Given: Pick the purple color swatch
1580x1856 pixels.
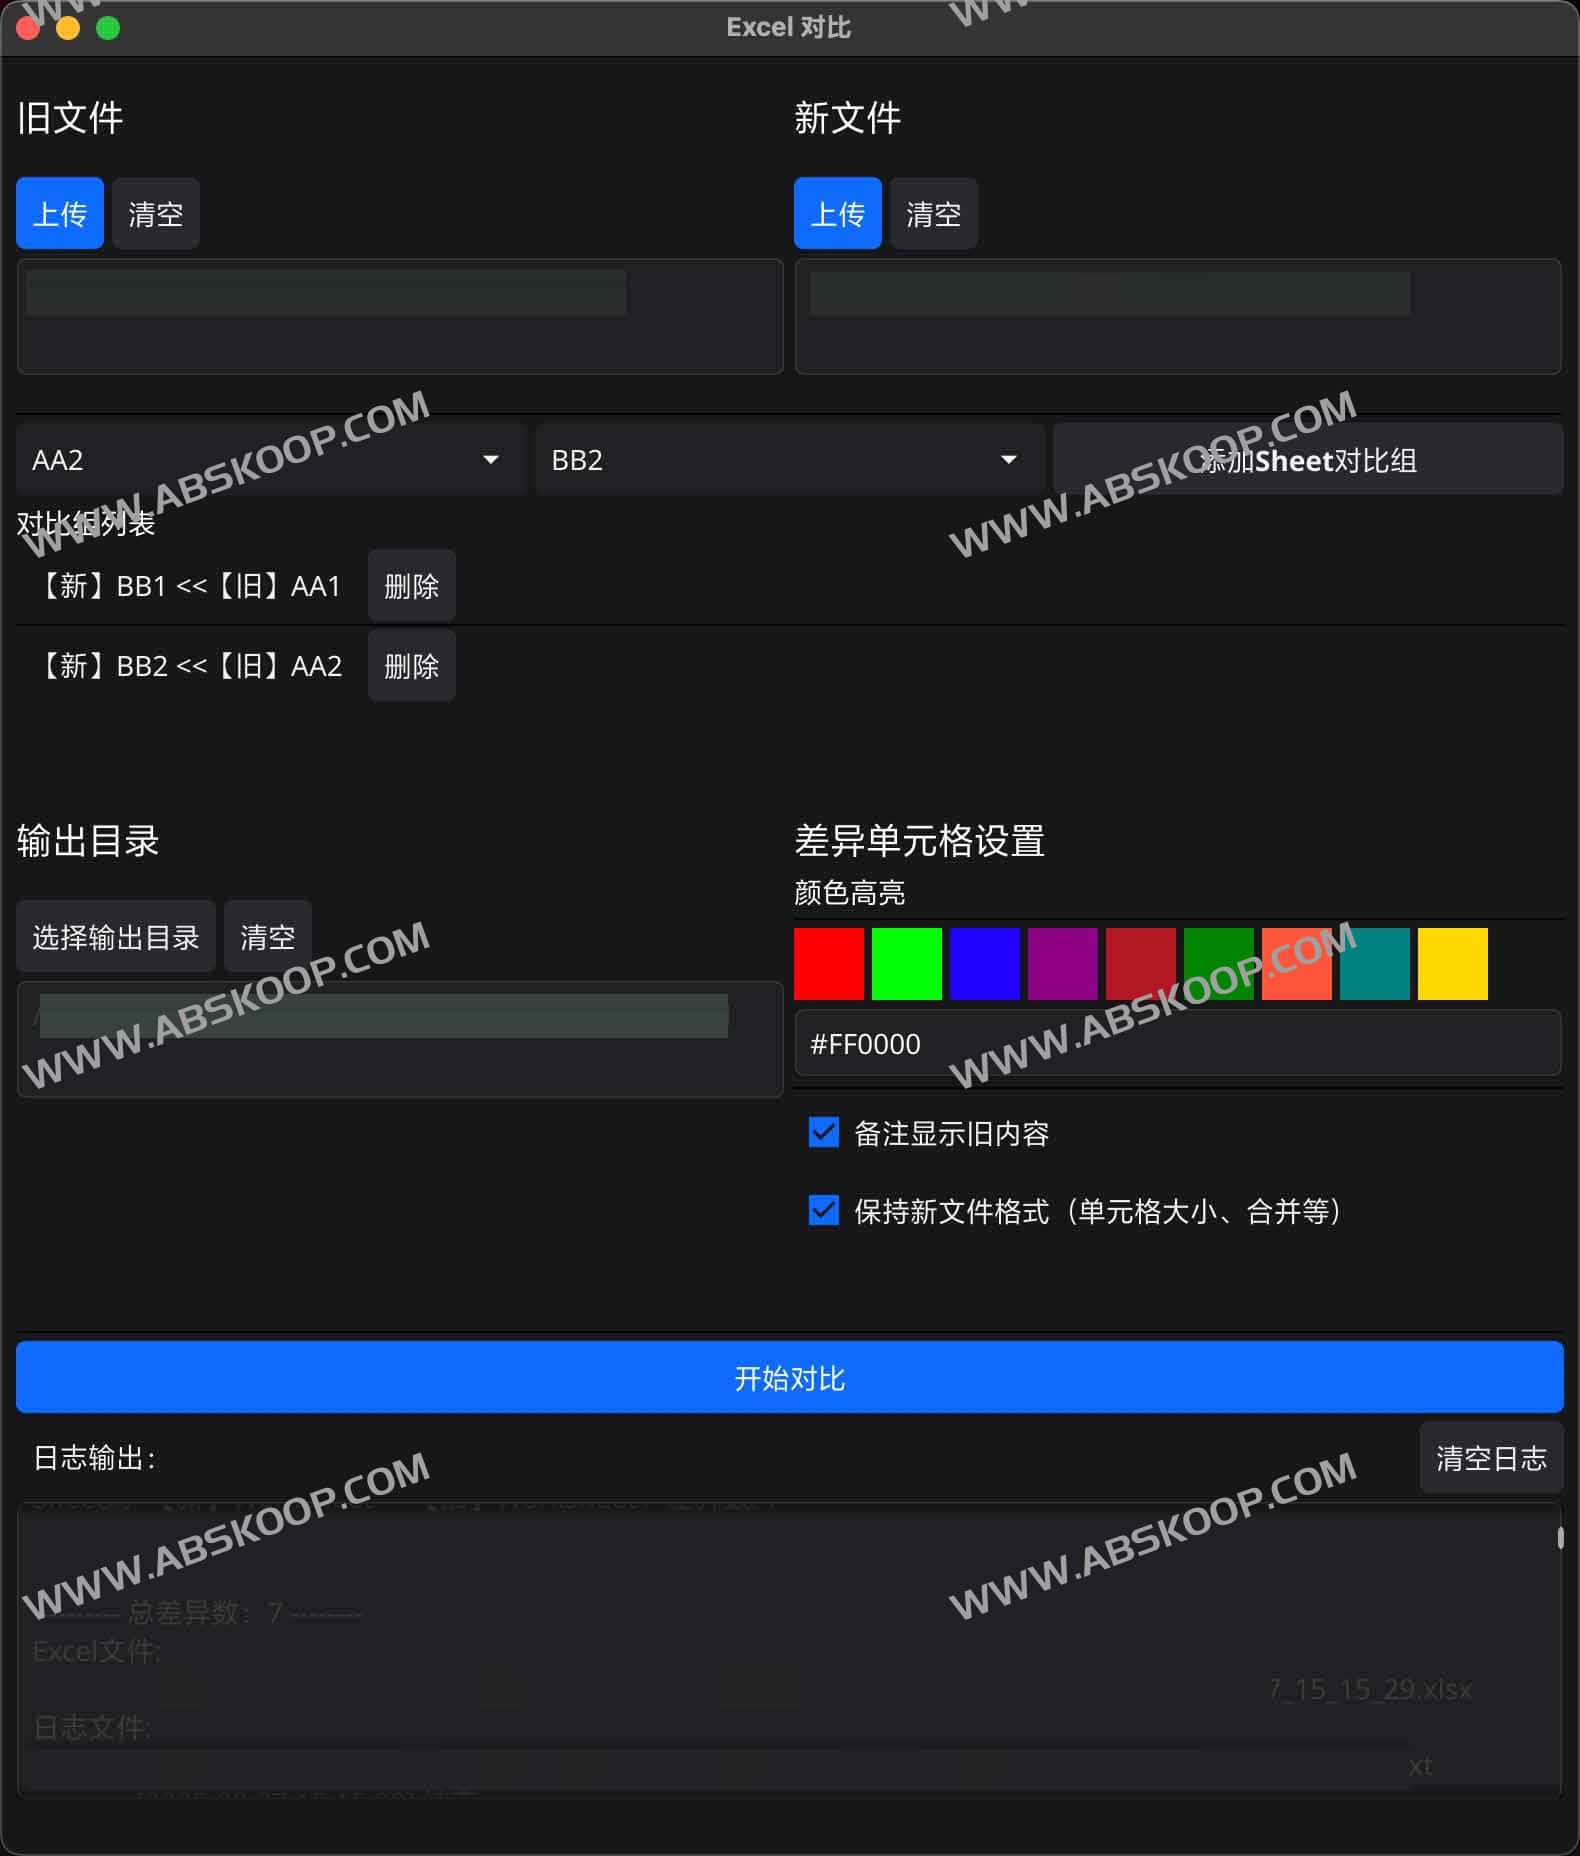Looking at the screenshot, I should point(1063,964).
